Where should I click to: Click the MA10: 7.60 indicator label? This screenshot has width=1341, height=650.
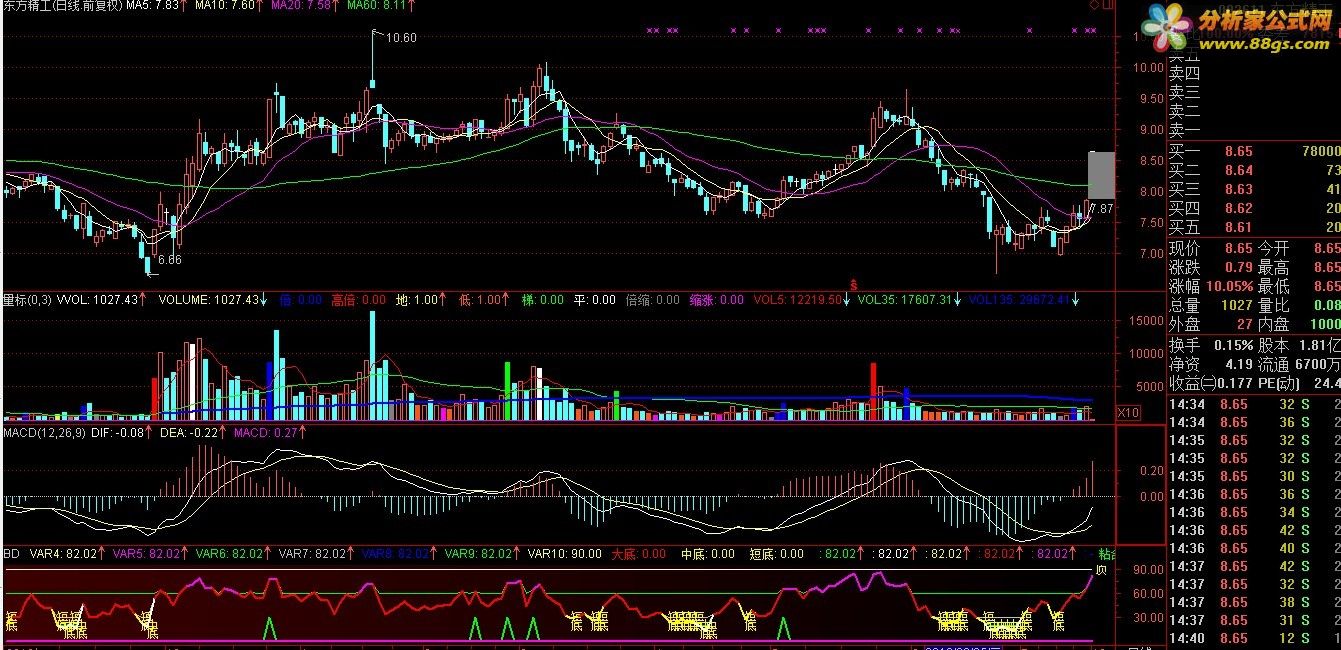tap(225, 6)
